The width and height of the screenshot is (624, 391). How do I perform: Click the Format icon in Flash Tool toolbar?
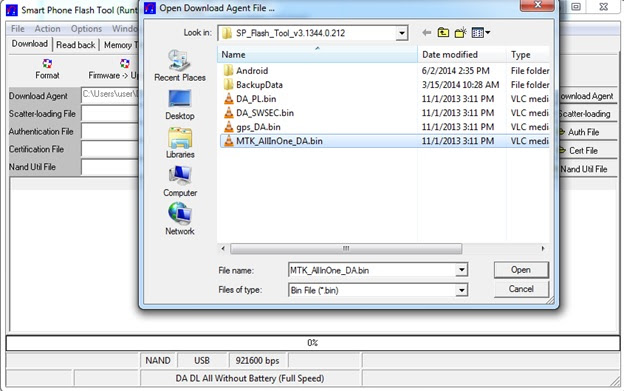tap(47, 64)
